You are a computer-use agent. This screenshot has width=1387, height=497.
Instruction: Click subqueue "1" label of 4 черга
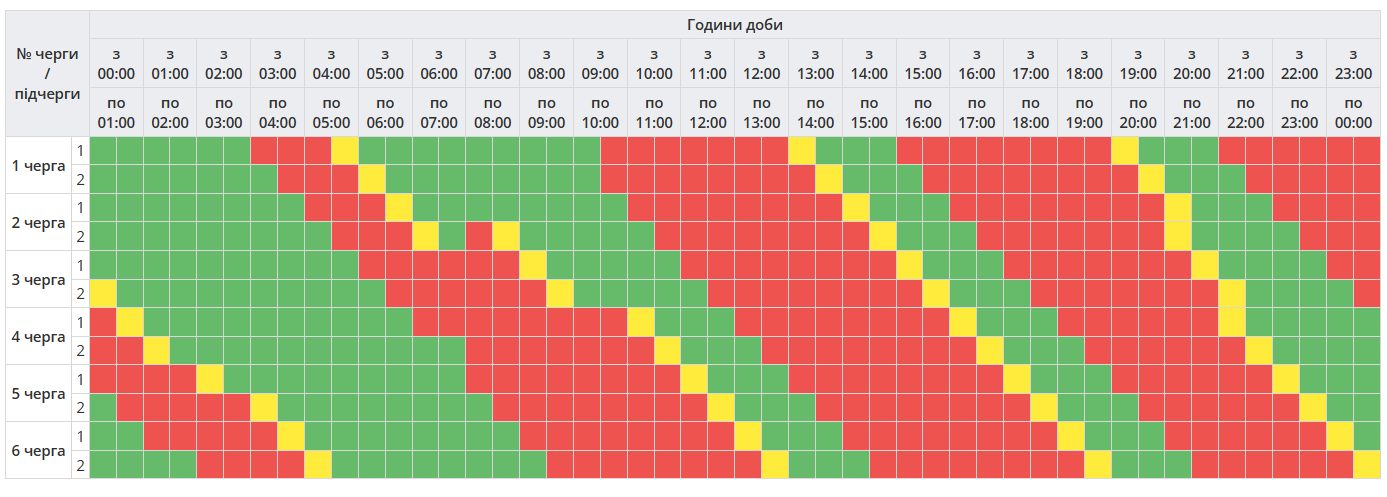click(80, 322)
